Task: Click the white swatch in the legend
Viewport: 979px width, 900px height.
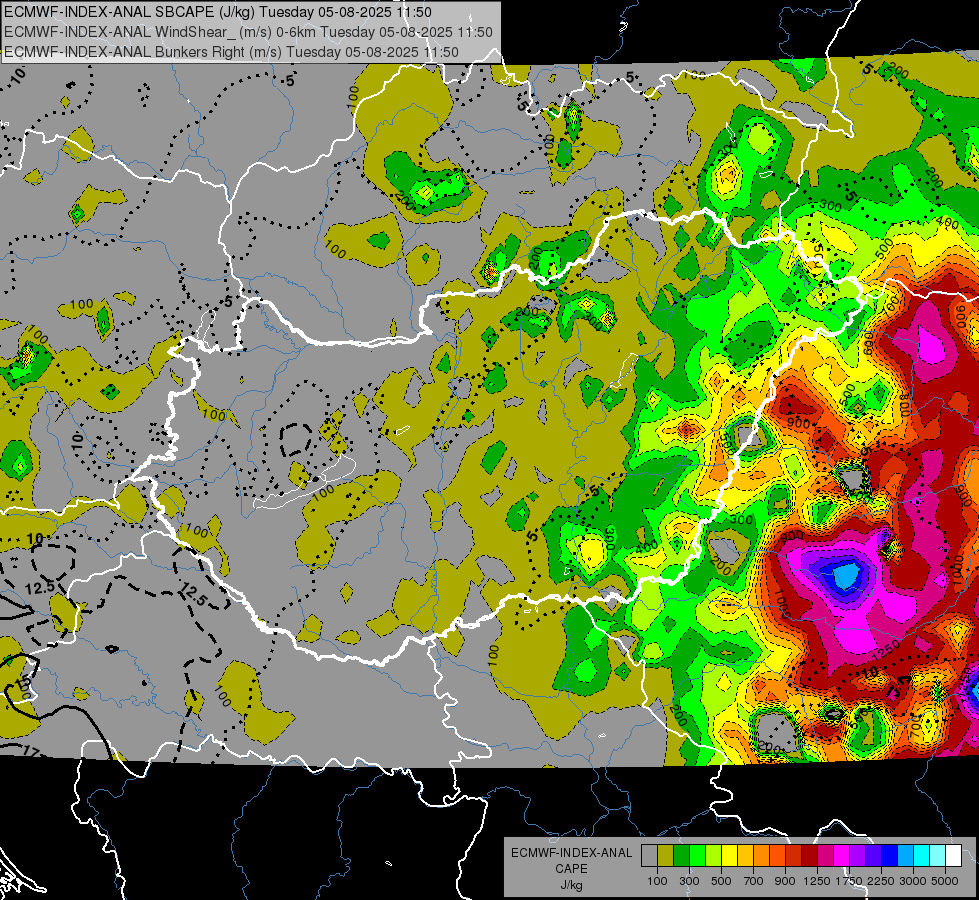Action: 954,856
